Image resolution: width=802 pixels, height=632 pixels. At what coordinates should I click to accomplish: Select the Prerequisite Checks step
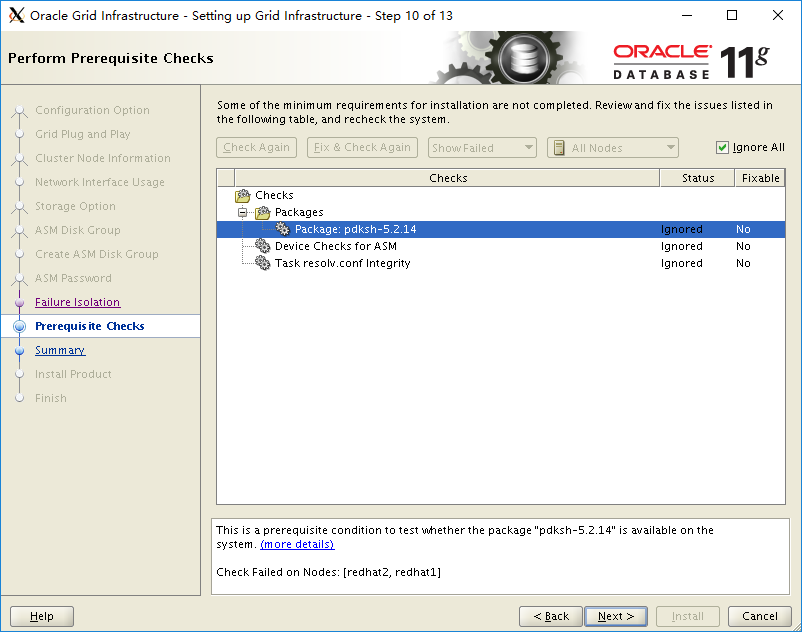coord(90,326)
